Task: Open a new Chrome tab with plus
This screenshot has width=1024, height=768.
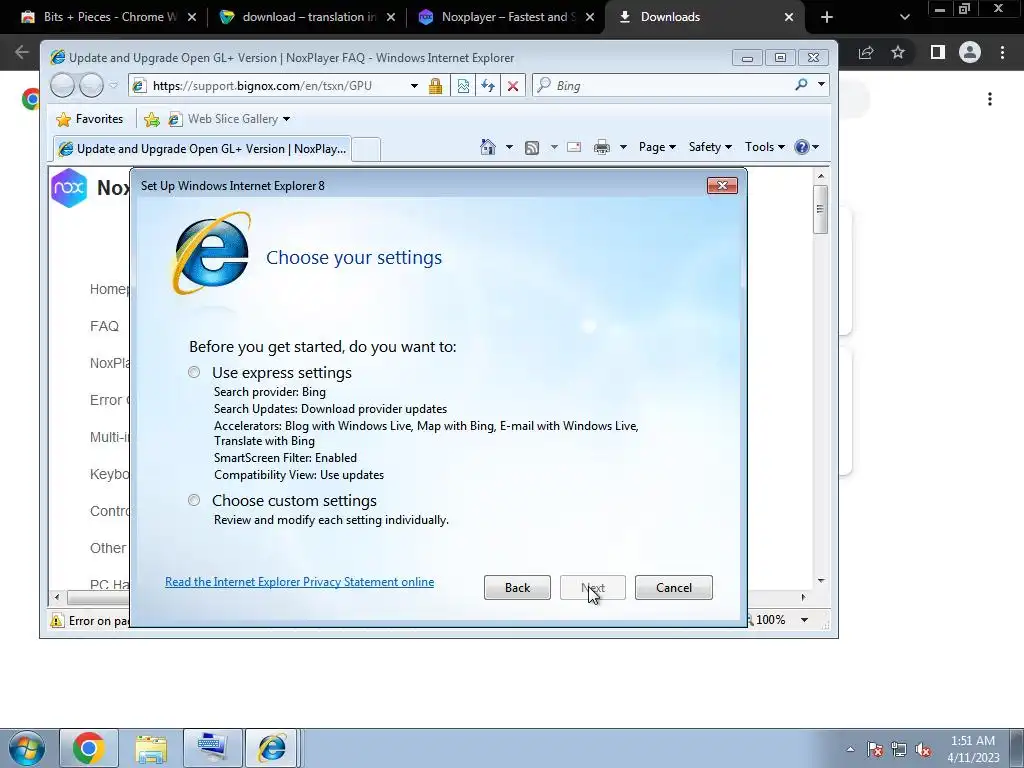Action: (827, 17)
